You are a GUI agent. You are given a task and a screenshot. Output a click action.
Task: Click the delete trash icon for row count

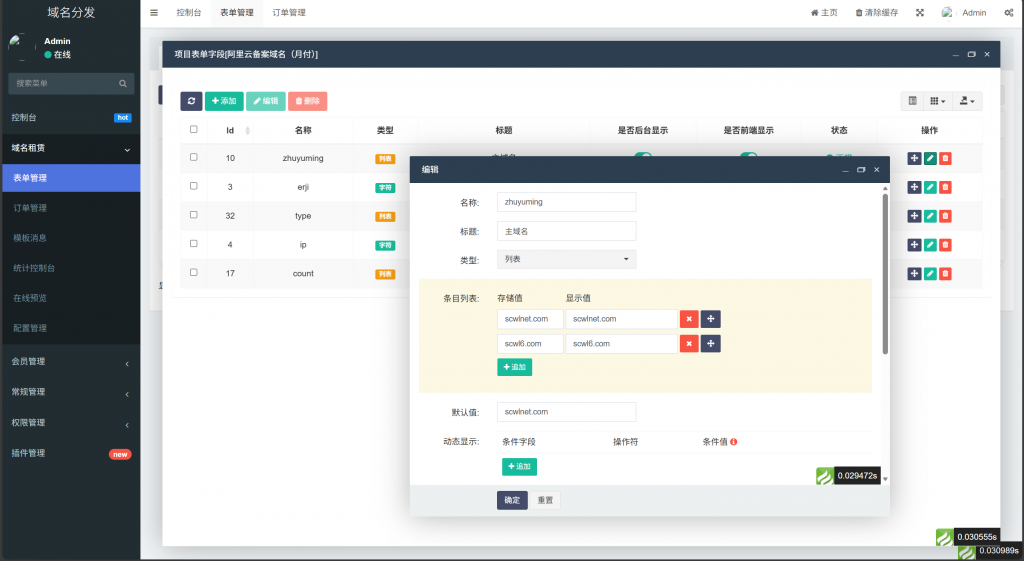(x=945, y=274)
